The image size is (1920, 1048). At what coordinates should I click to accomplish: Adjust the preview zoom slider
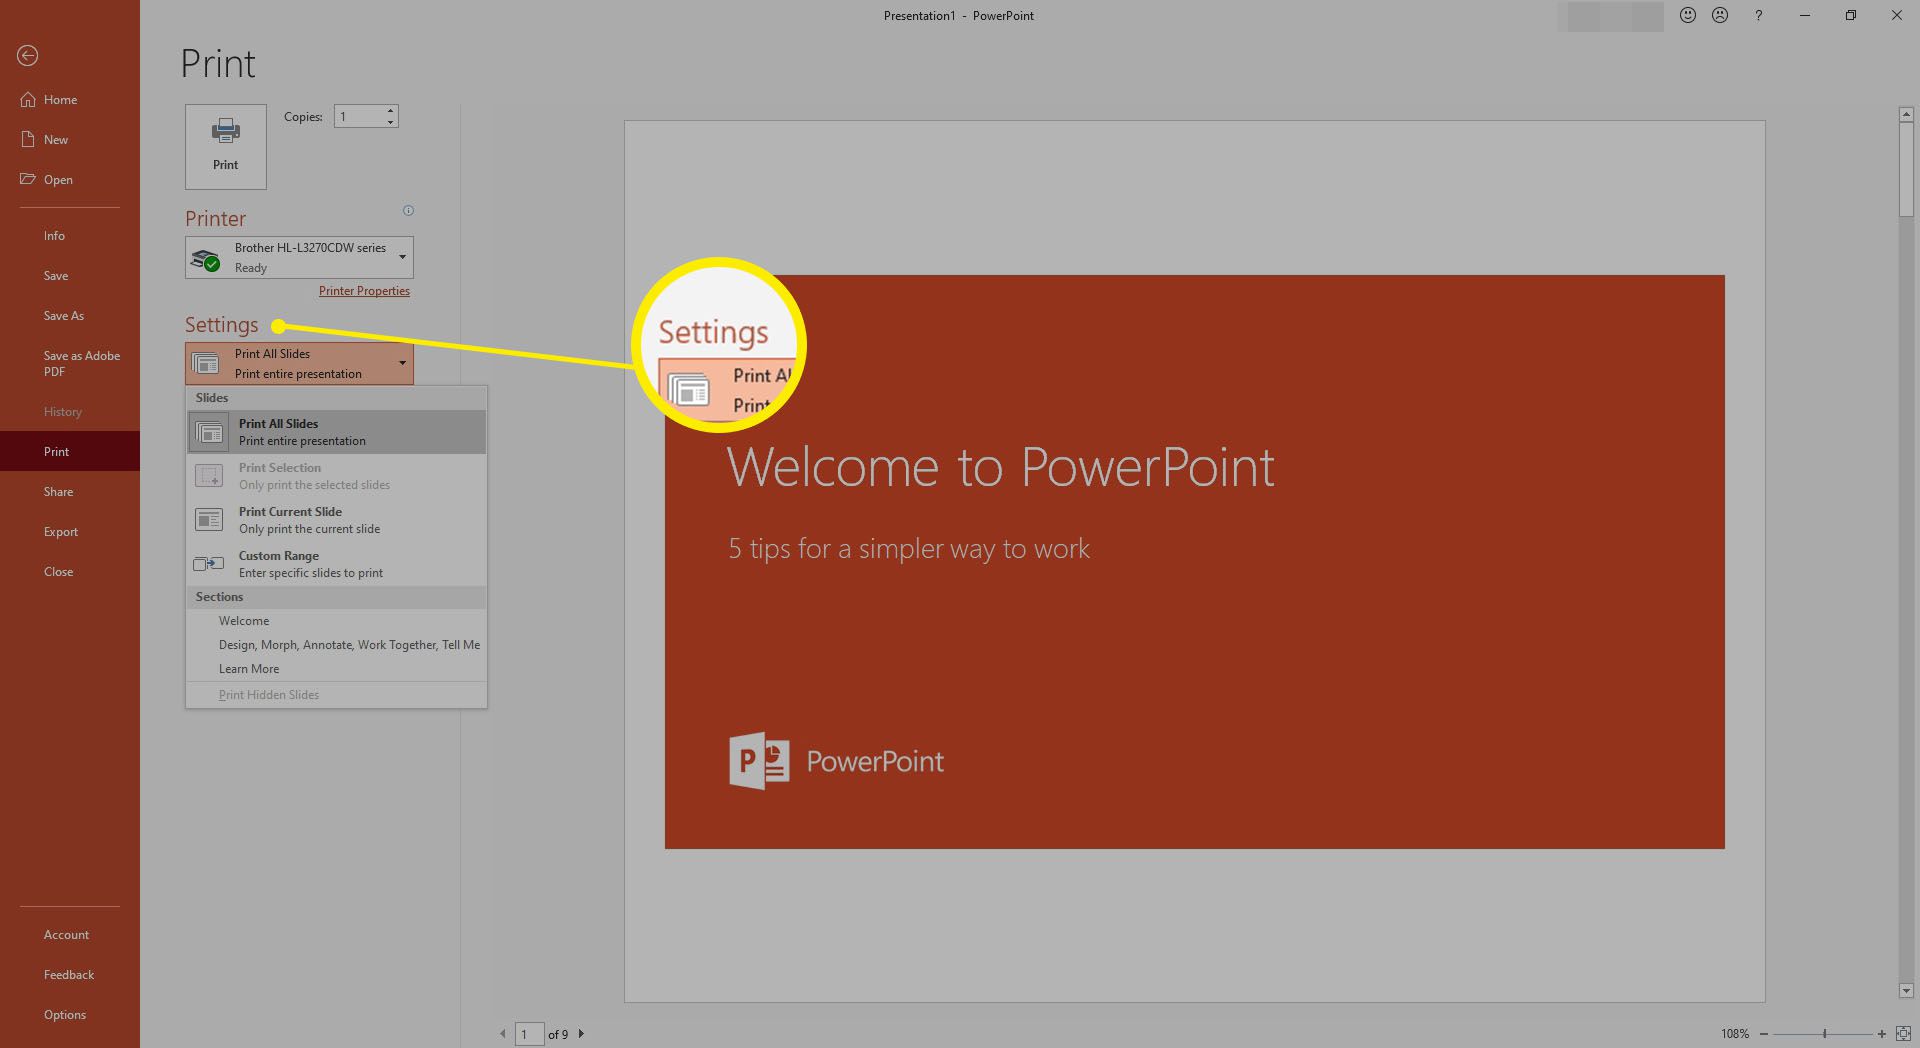(x=1823, y=1034)
